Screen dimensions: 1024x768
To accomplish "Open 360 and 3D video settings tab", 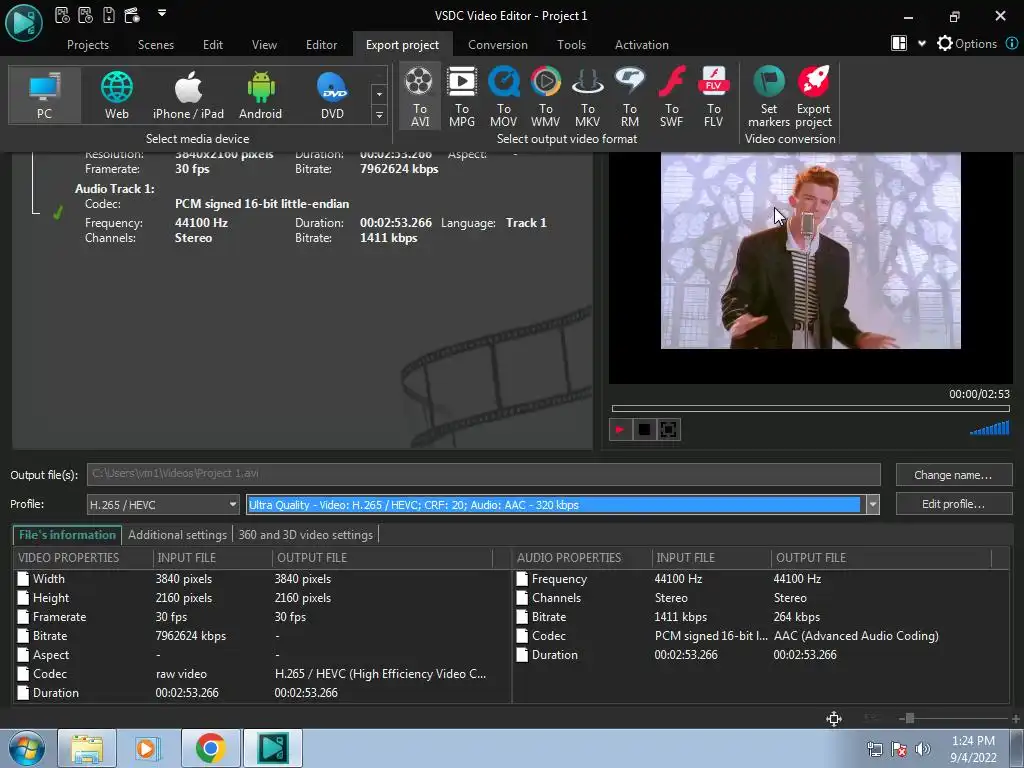I will click(x=305, y=535).
